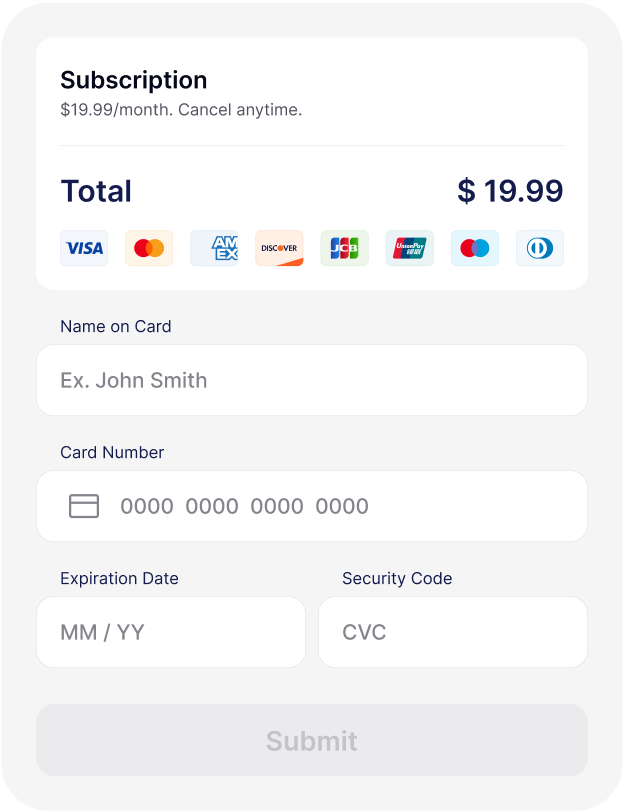Focus the MM / YY expiration field
Screen dimensions: 624x812
(171, 632)
